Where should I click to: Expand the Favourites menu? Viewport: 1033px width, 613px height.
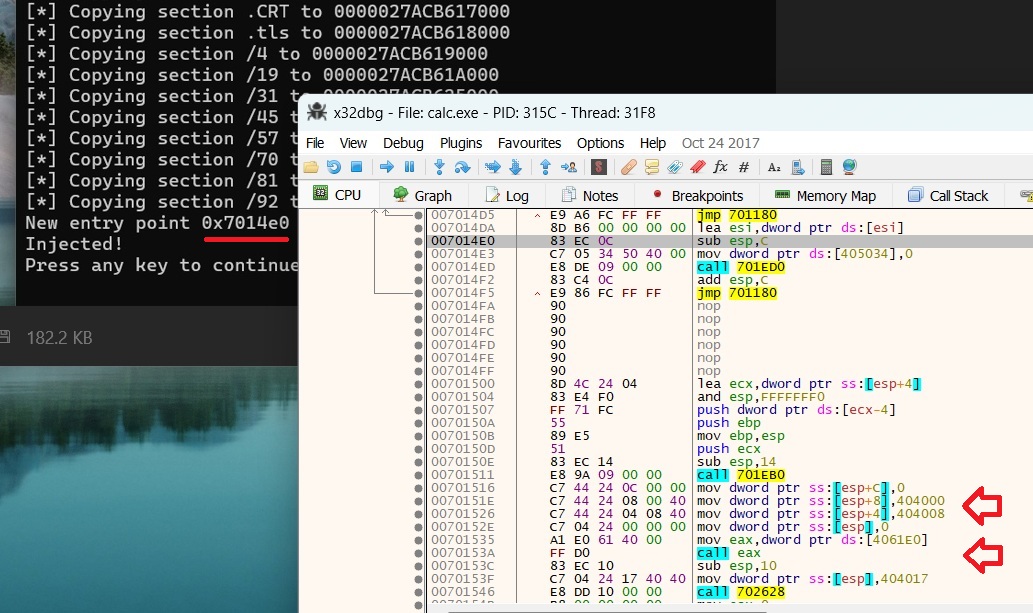coord(529,143)
